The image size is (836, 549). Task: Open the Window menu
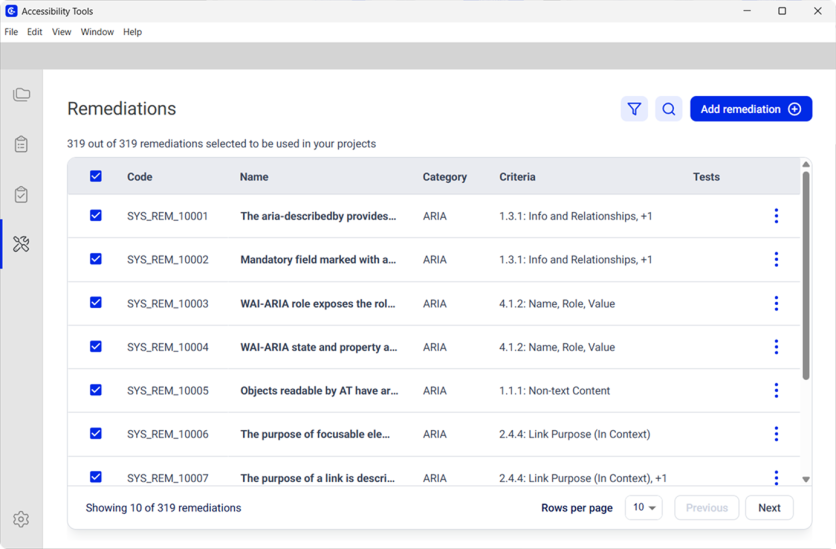[x=97, y=32]
